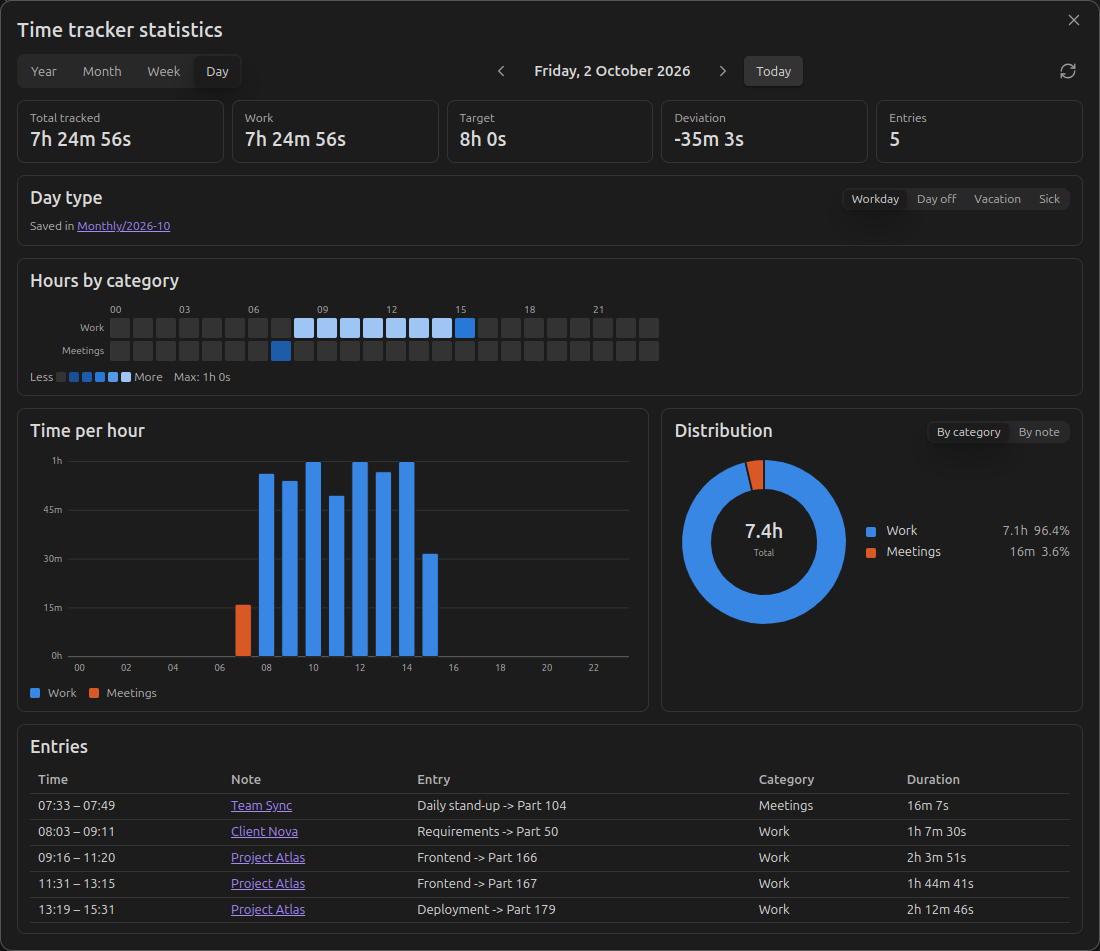This screenshot has width=1100, height=951.
Task: Click the time 09:16 – 11:20
Action: [x=76, y=858]
